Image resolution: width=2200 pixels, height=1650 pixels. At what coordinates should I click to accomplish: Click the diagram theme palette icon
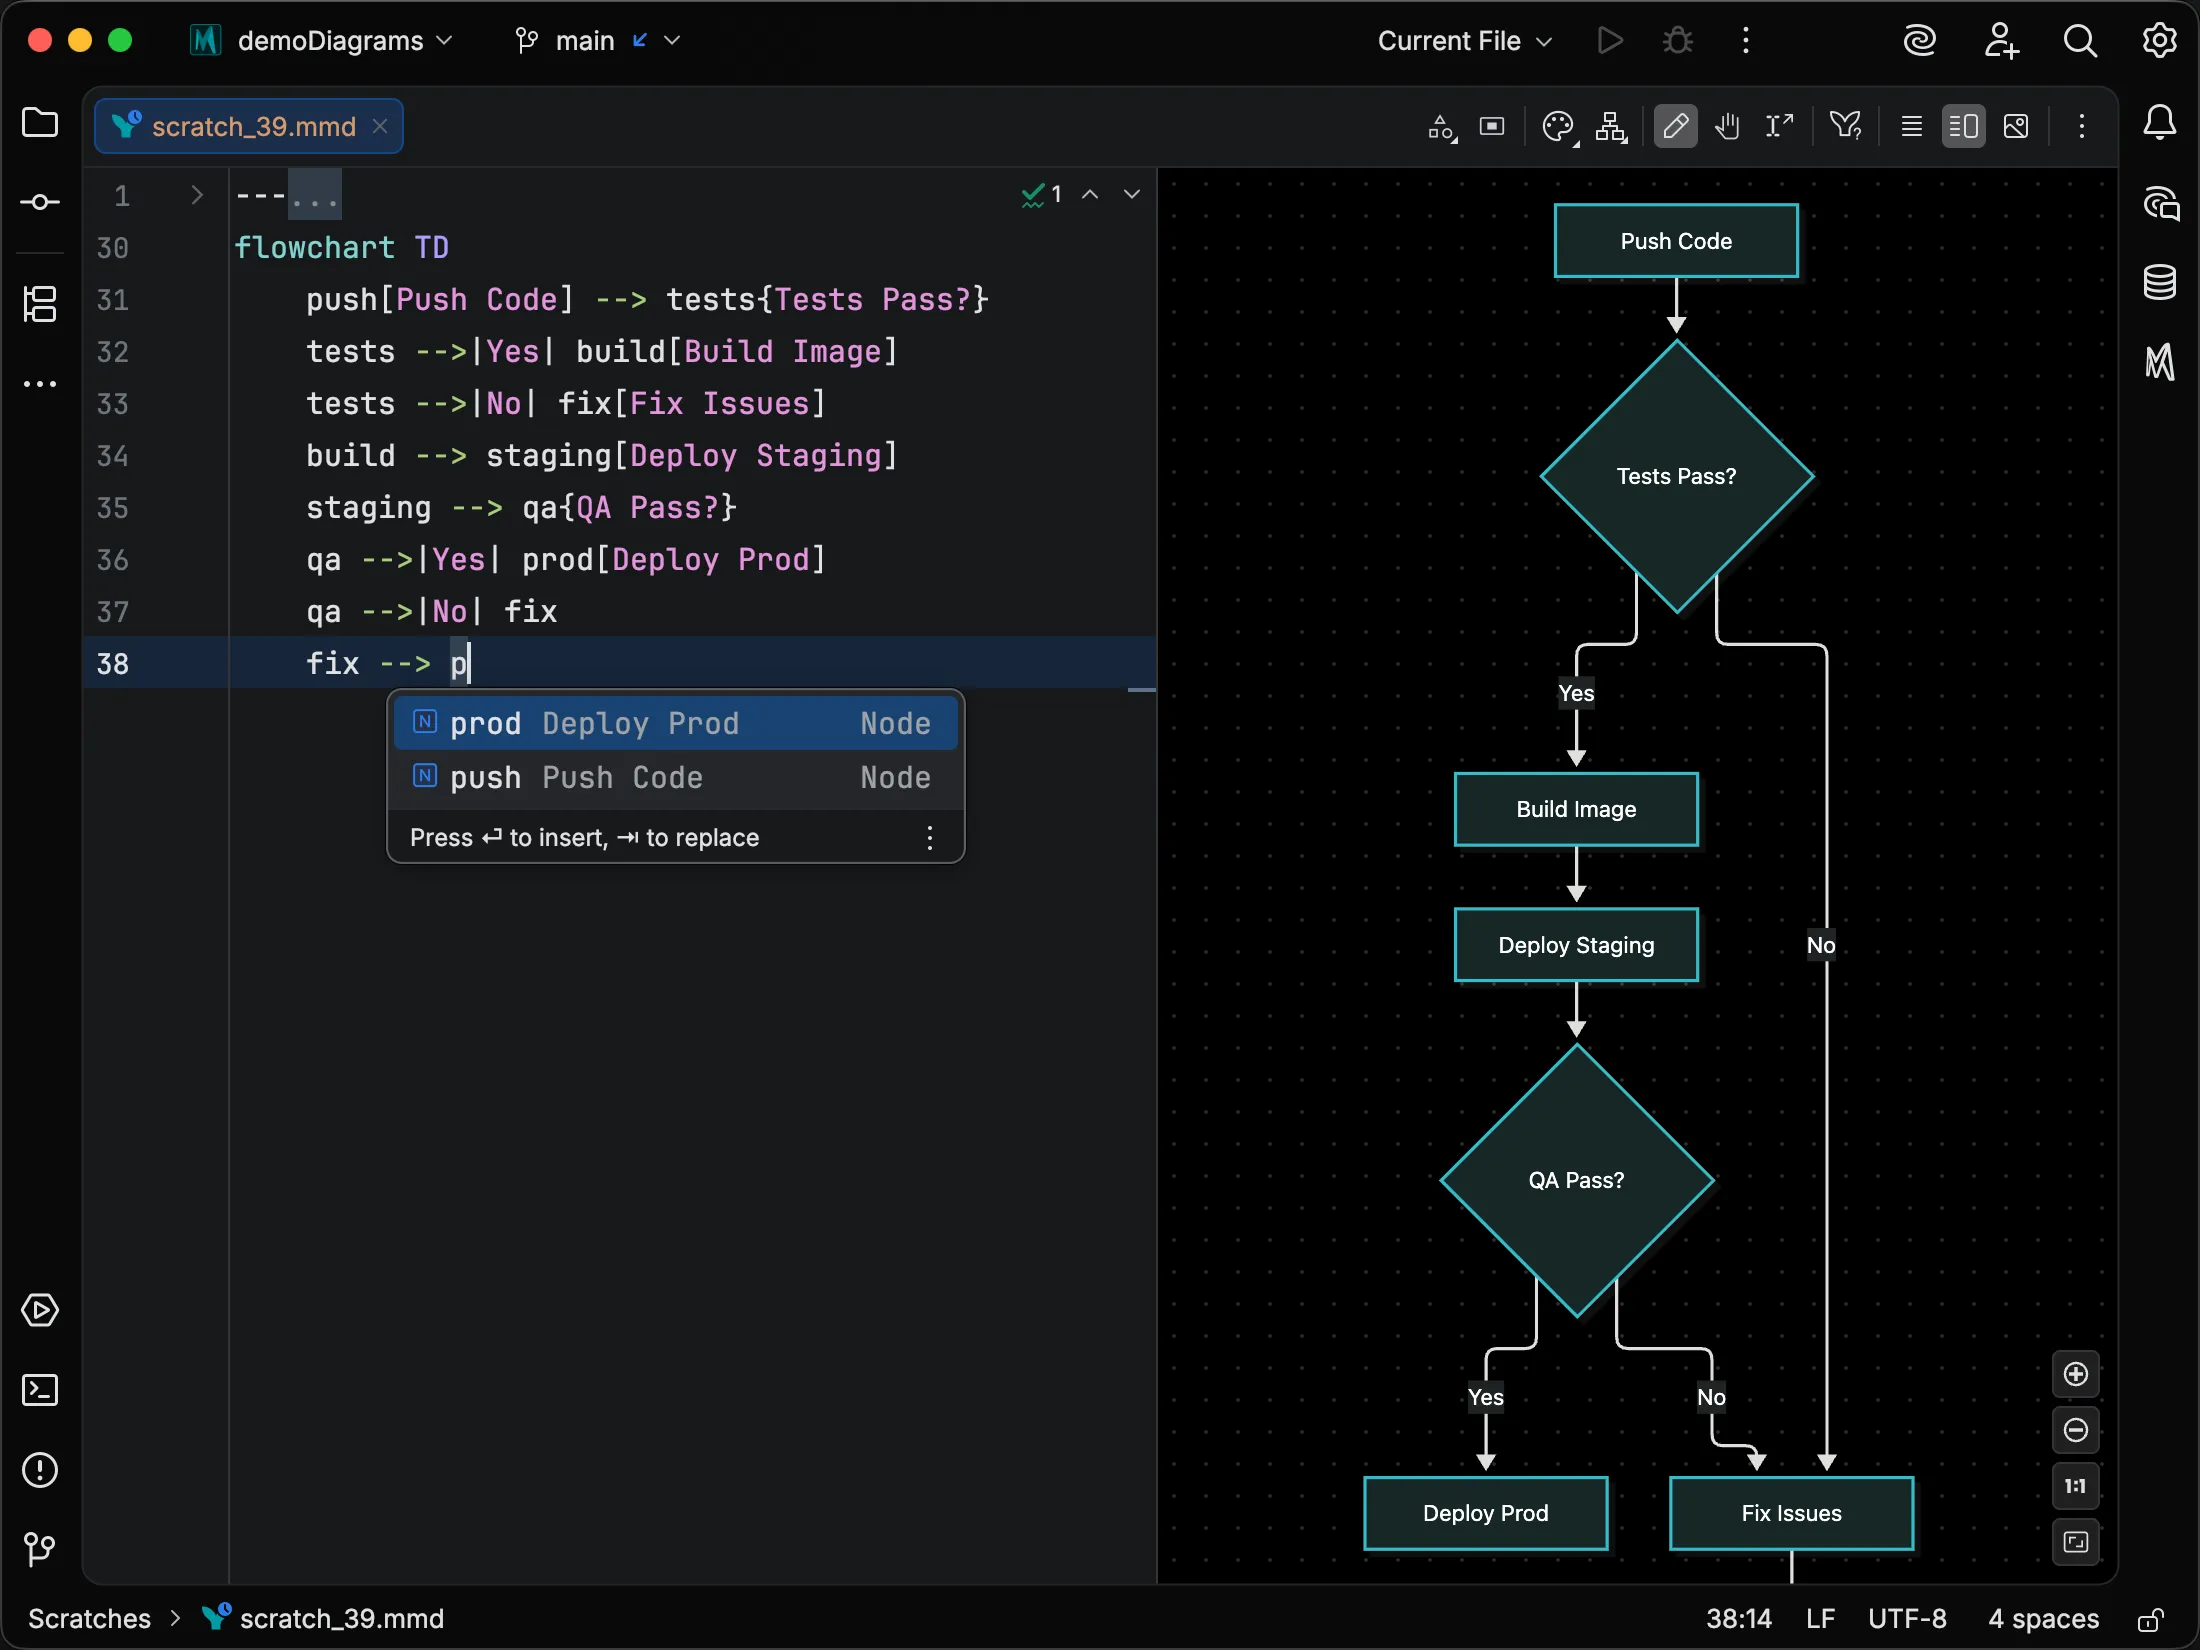(1559, 127)
